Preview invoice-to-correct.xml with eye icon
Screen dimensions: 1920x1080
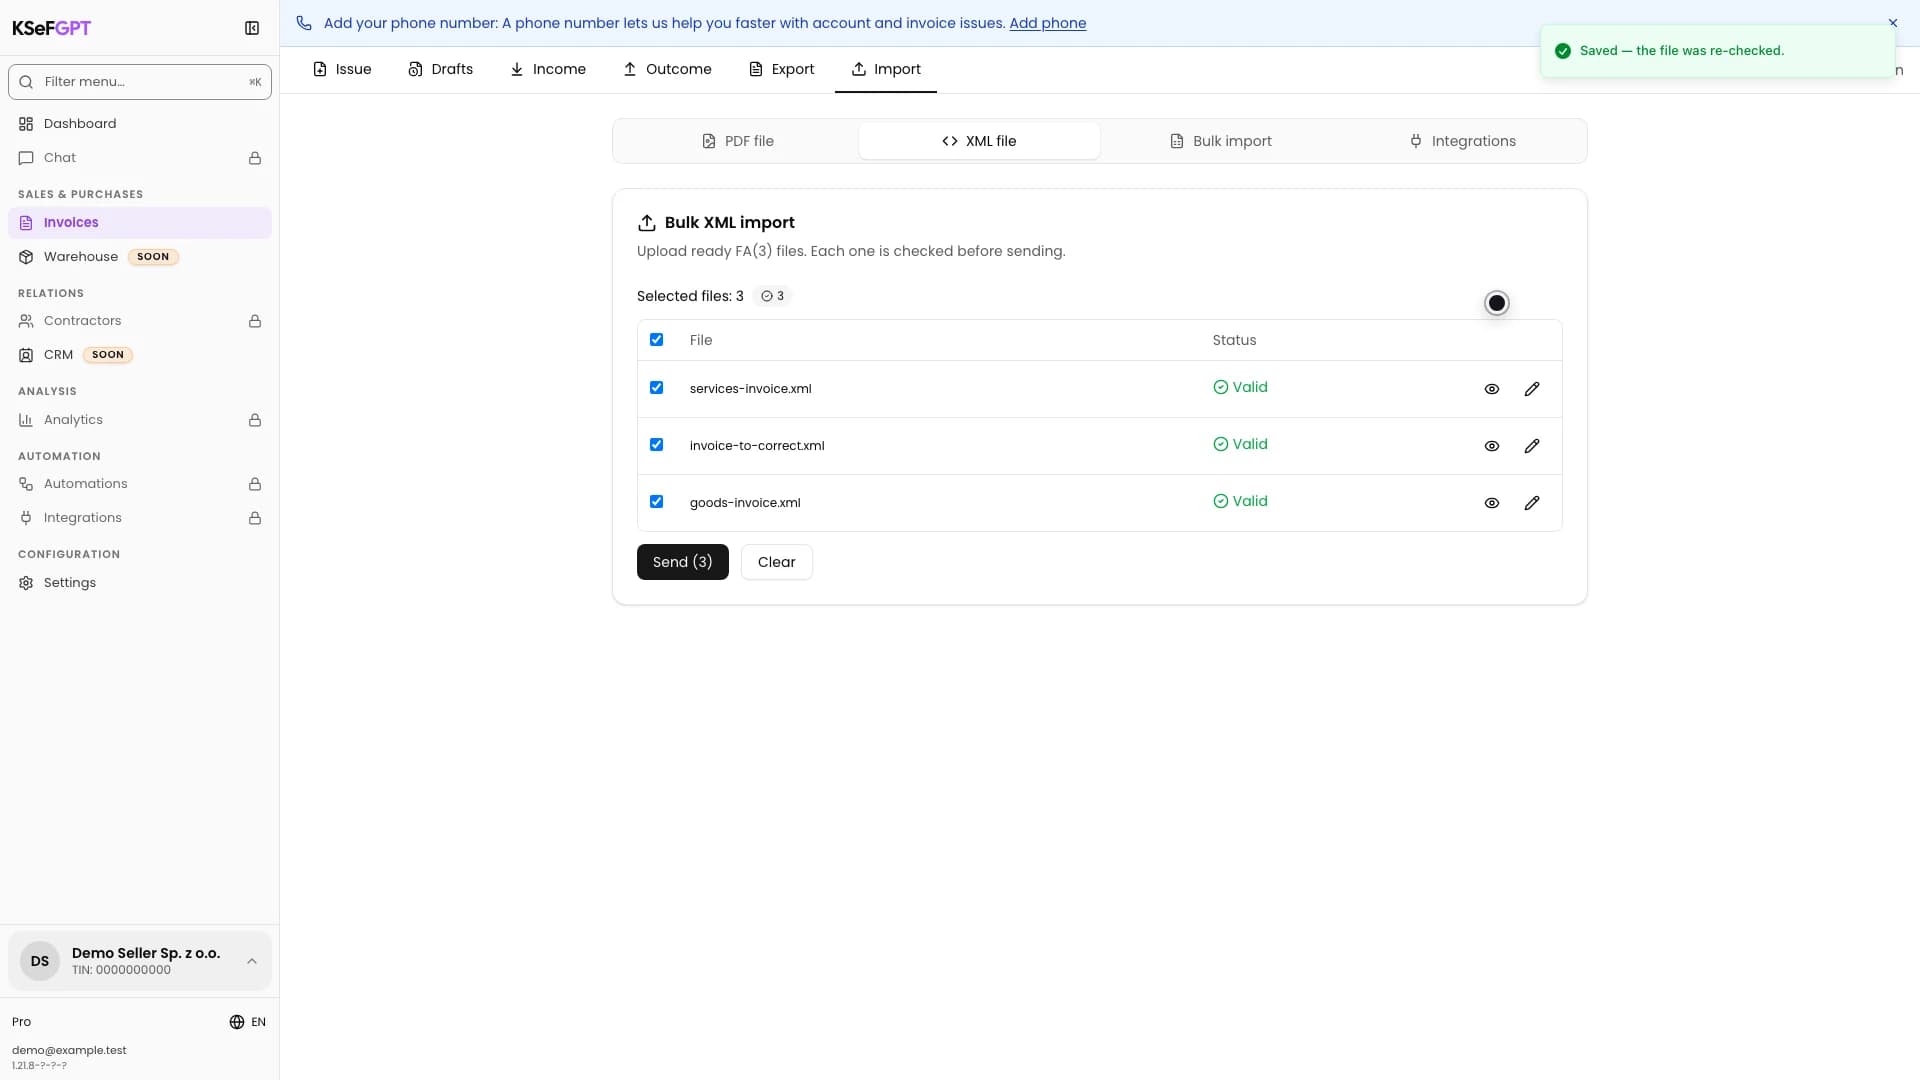1492,446
